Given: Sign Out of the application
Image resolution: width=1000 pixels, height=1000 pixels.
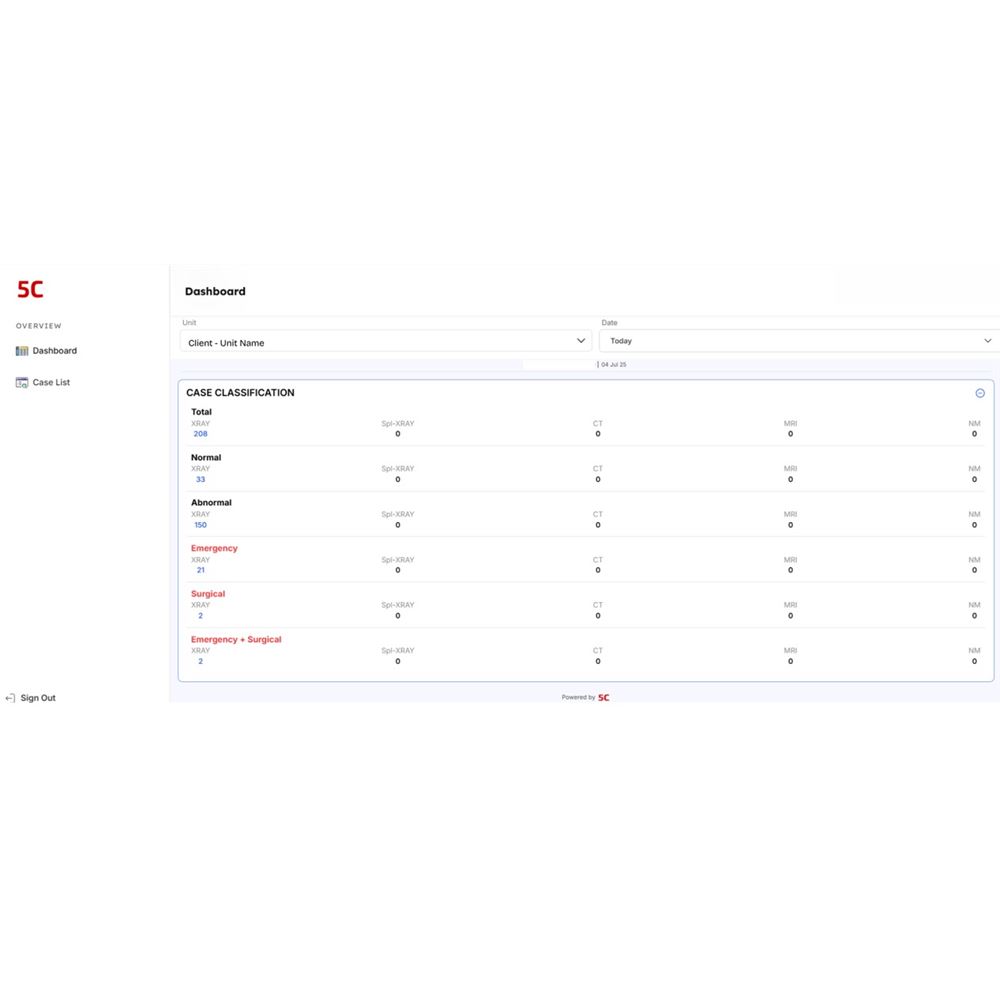Looking at the screenshot, I should pos(38,698).
